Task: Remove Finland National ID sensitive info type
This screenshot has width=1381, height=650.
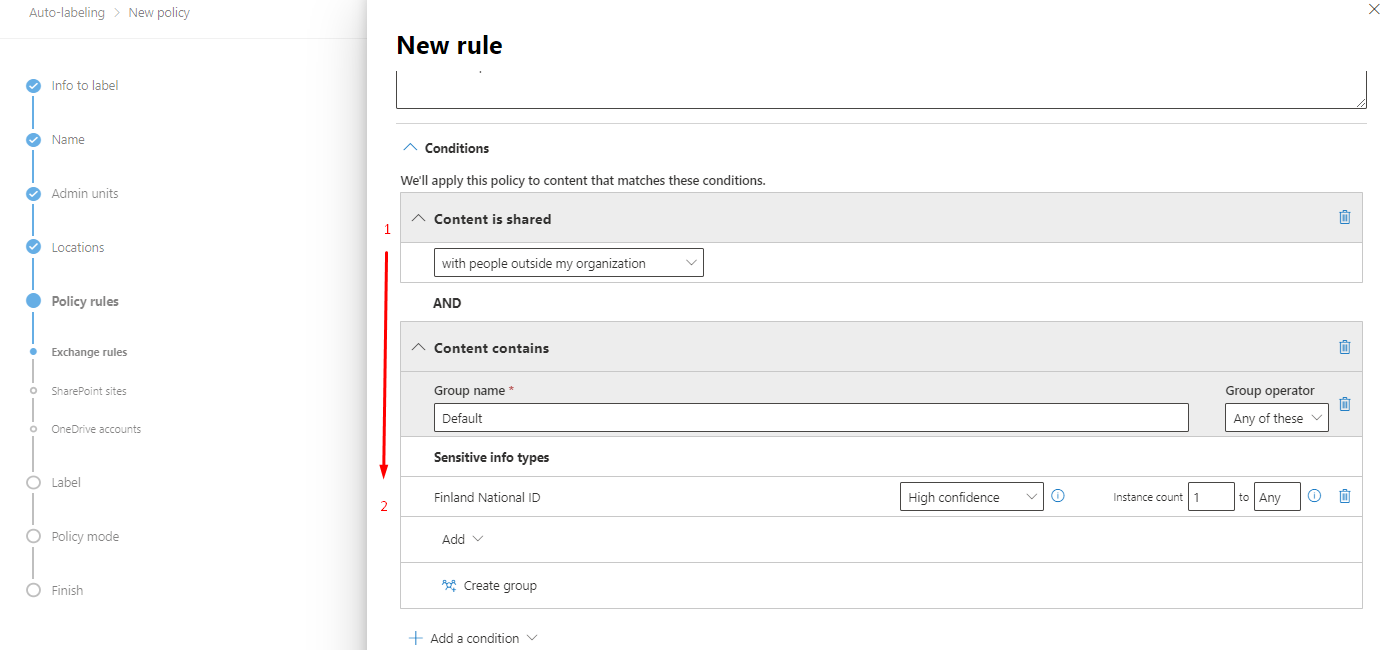Action: click(1344, 496)
